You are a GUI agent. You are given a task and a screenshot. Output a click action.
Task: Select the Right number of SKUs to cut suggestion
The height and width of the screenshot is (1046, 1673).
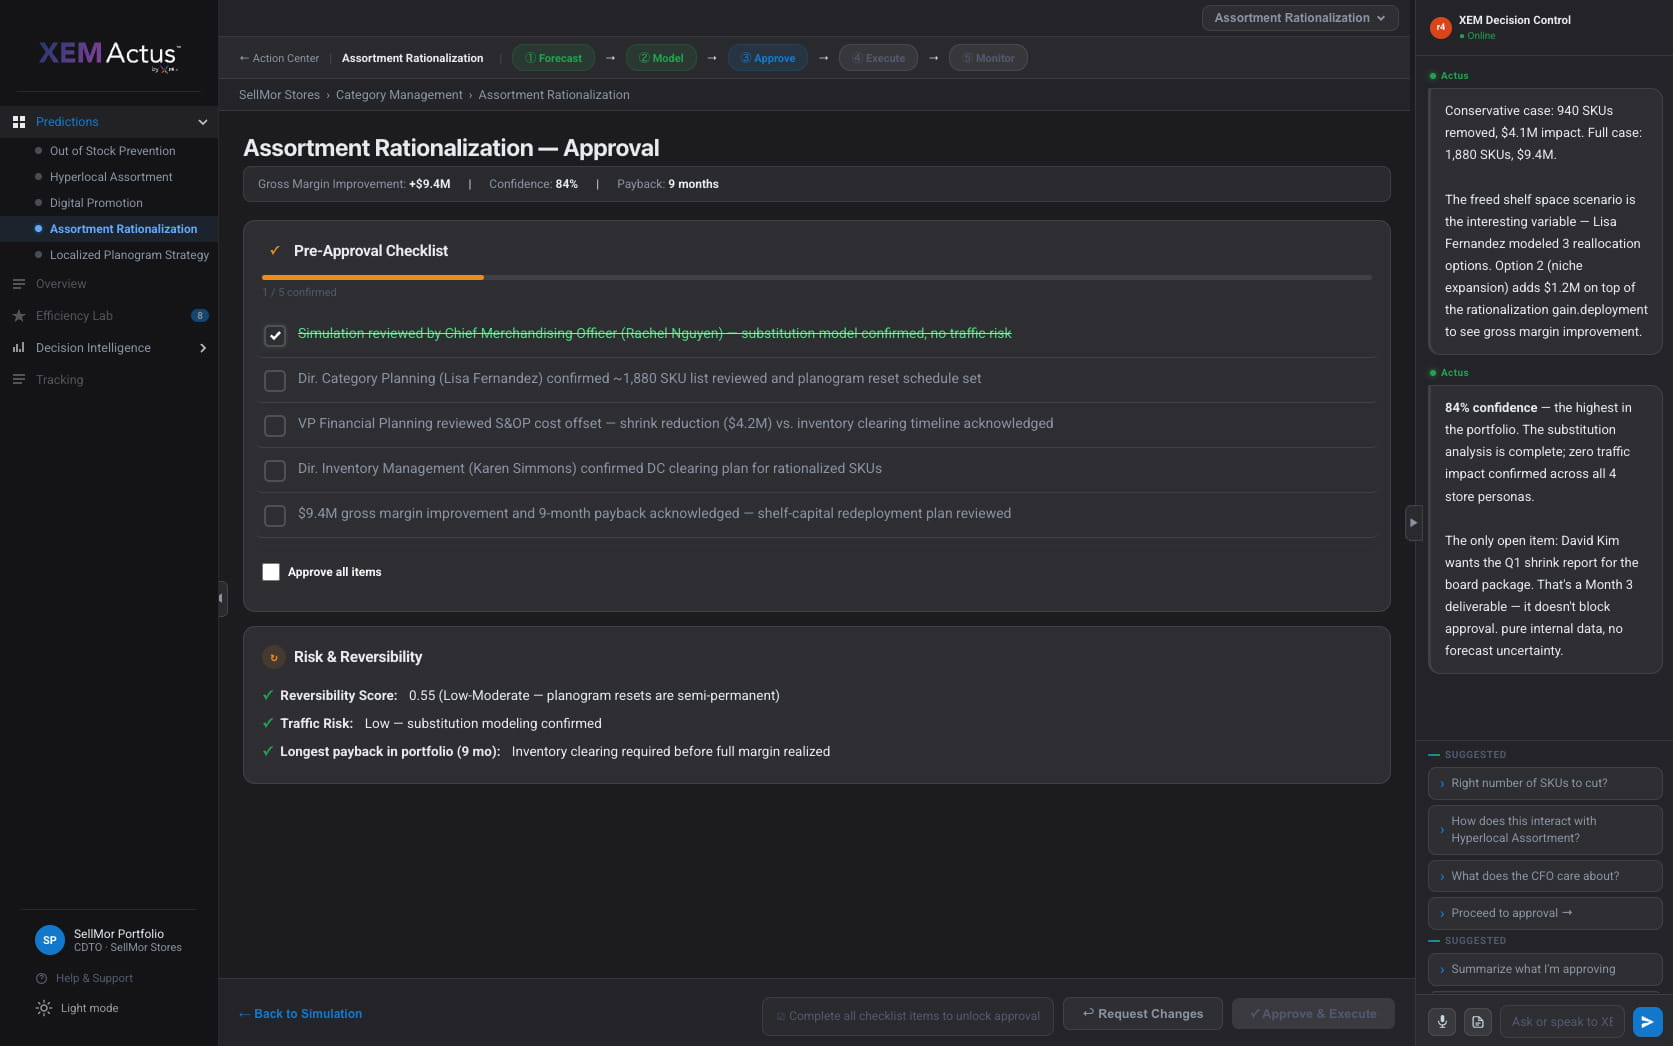(1545, 783)
